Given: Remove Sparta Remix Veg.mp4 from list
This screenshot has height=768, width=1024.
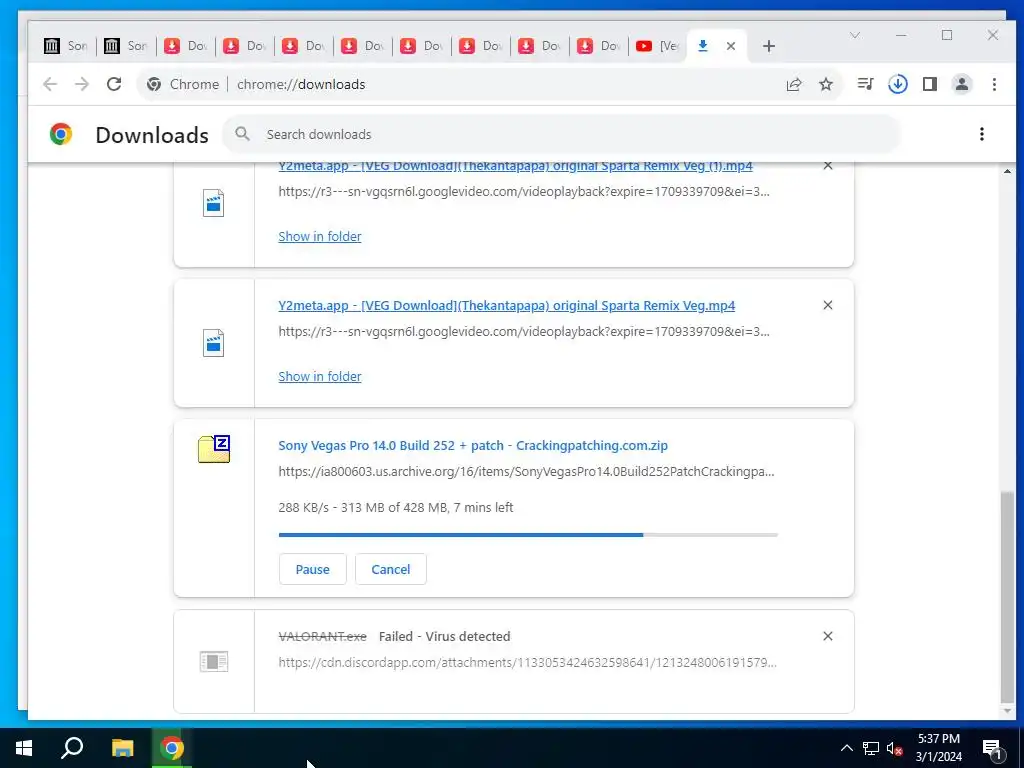Looking at the screenshot, I should pyautogui.click(x=827, y=305).
